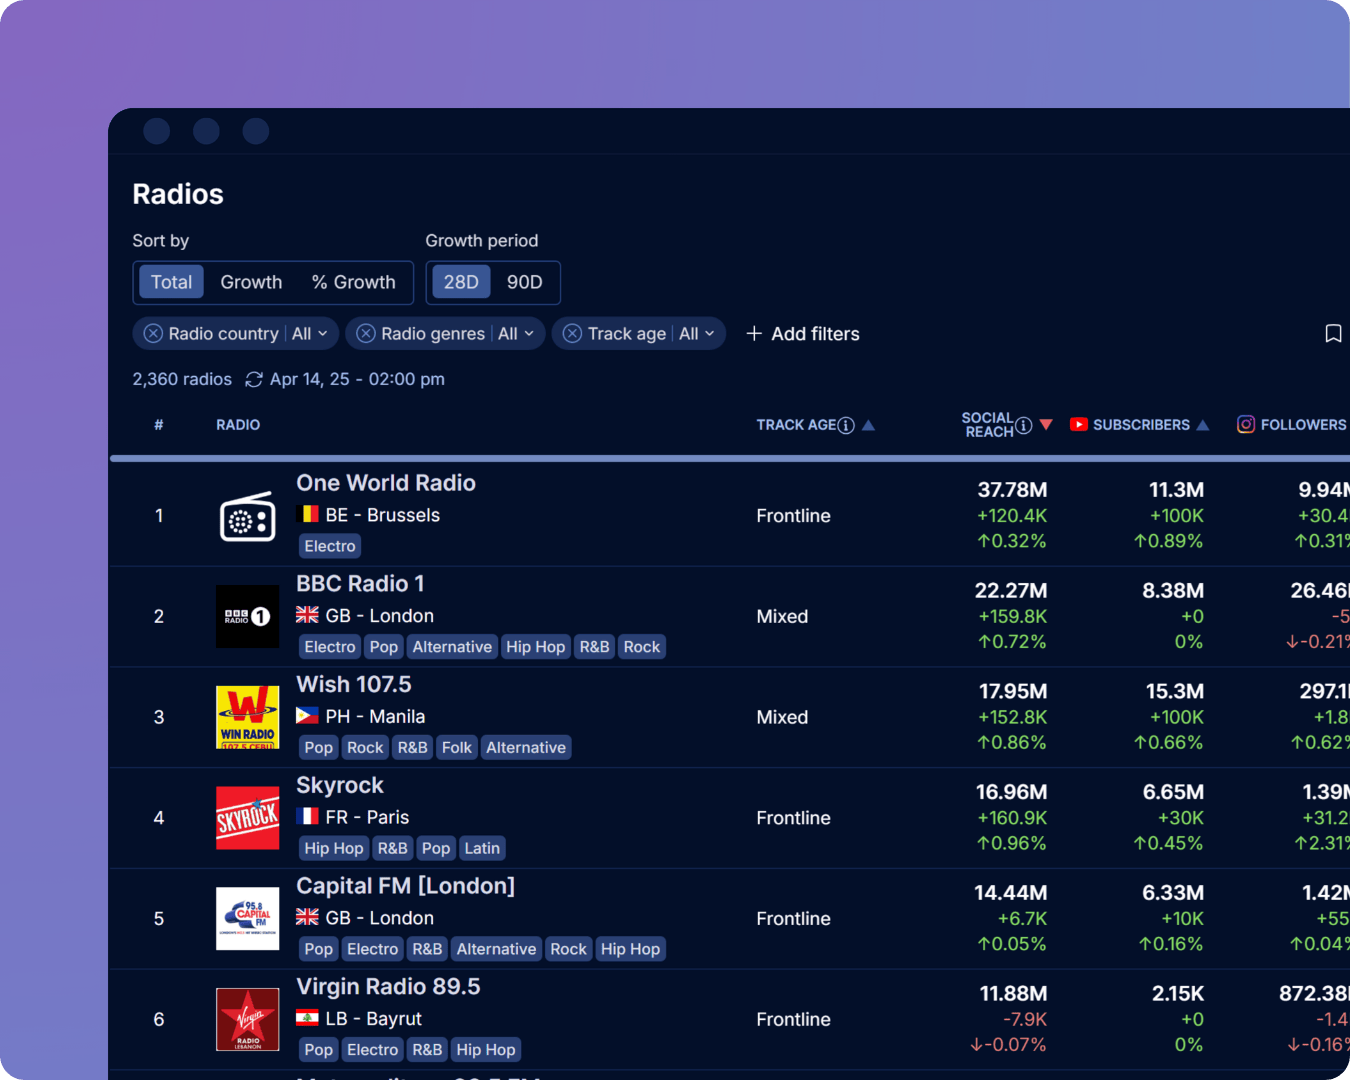Expand the Track age All dropdown
This screenshot has width=1350, height=1080.
tap(697, 334)
